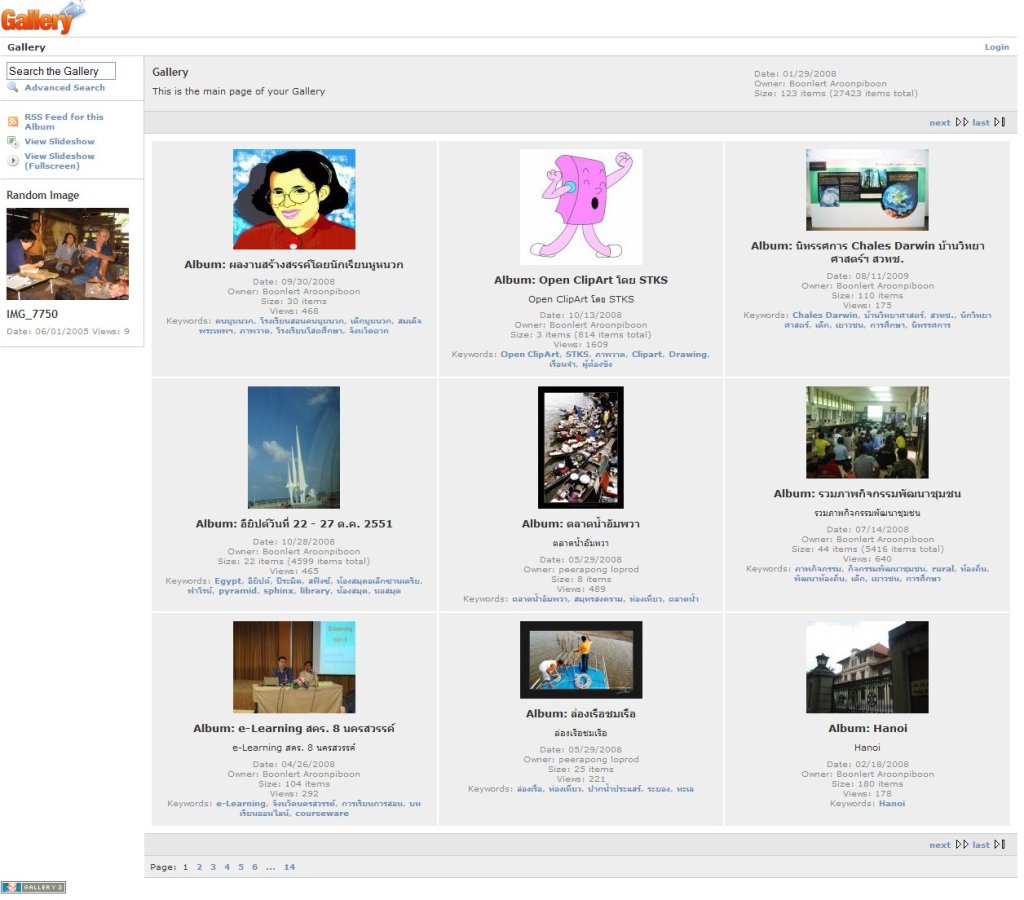The image size is (1024, 900).
Task: Click the RSS feed orange icon
Action: pos(13,122)
